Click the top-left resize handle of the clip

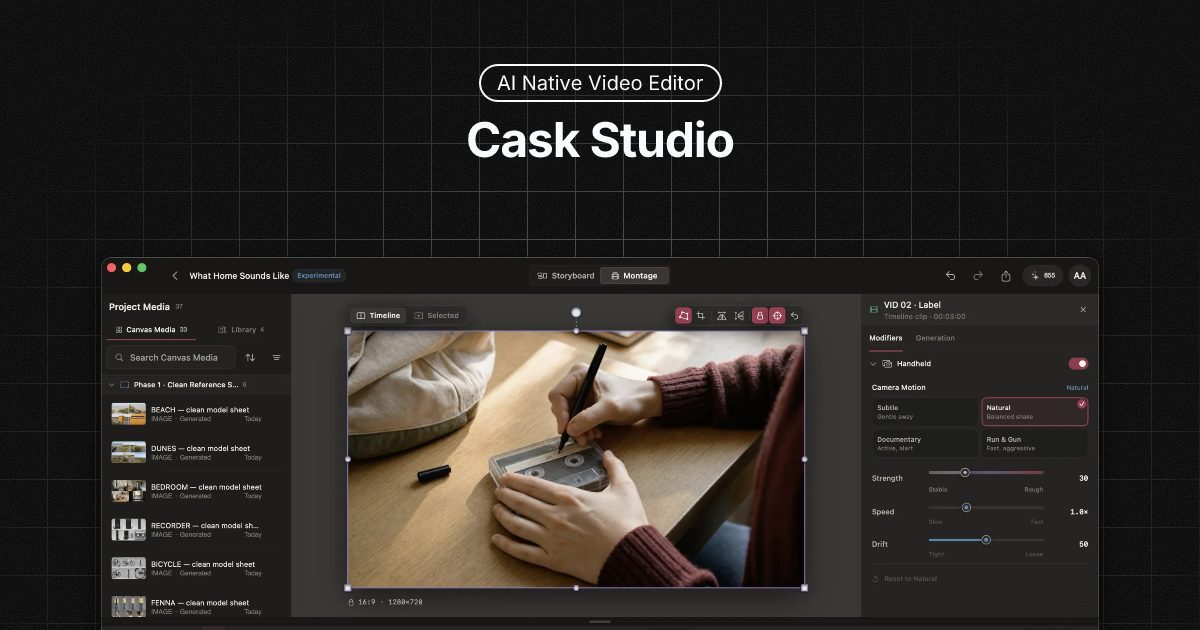(348, 331)
